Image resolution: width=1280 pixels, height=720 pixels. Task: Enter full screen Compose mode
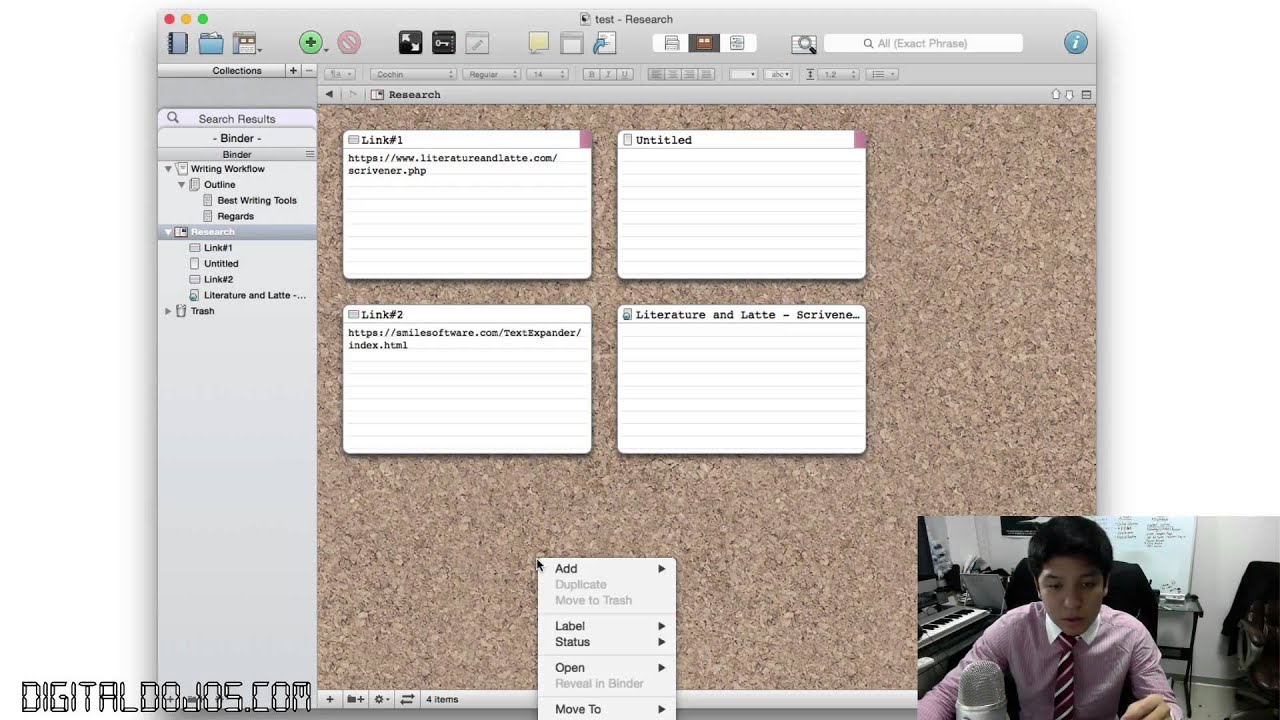(x=410, y=43)
